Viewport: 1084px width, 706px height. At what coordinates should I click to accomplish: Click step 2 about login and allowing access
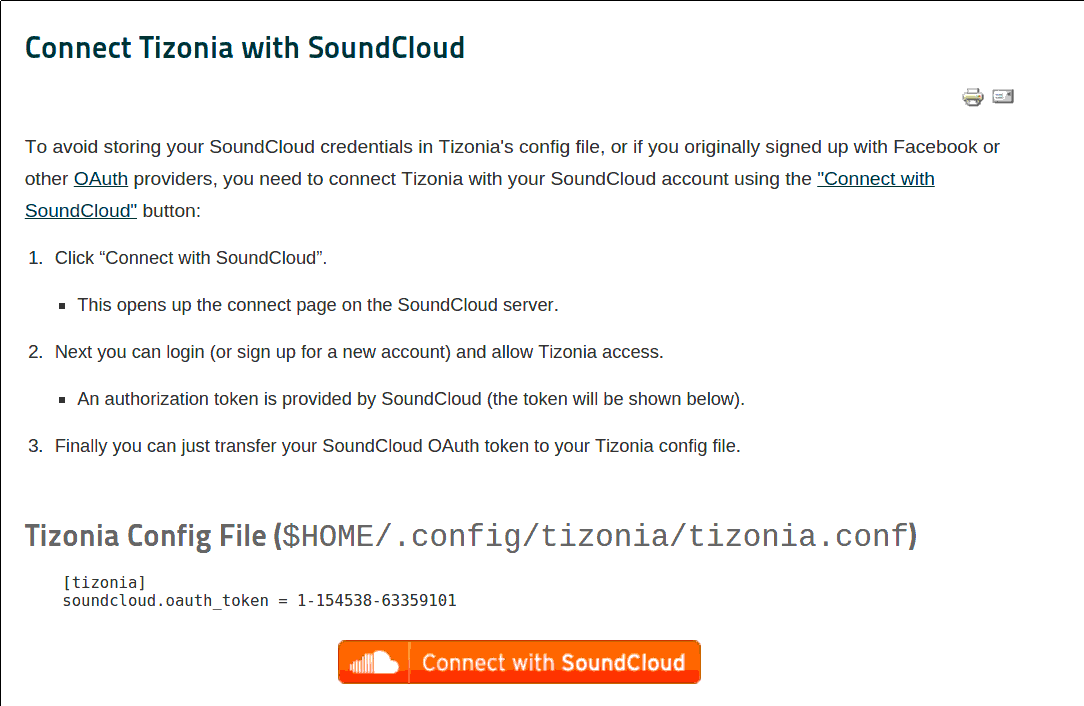coord(359,352)
